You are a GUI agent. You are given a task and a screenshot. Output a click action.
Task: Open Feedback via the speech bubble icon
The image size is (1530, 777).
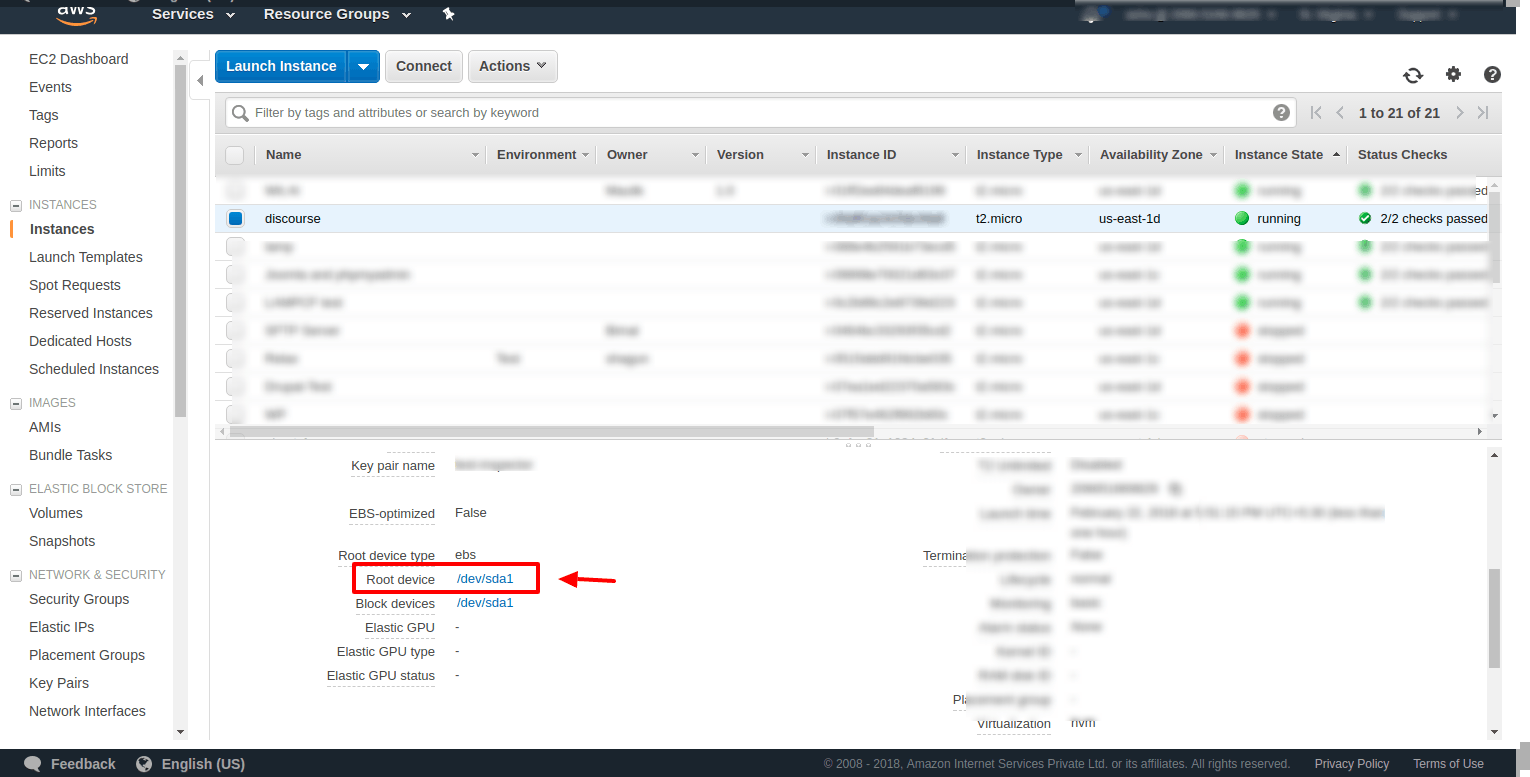point(32,763)
